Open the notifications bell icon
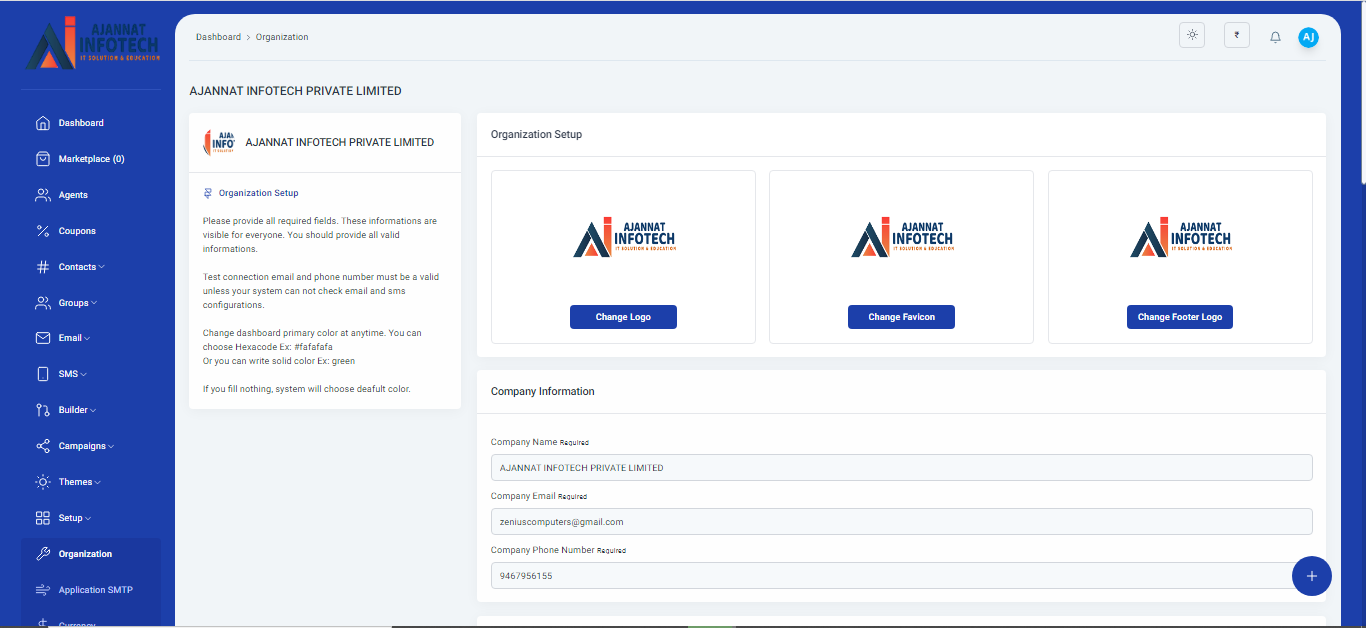 pyautogui.click(x=1275, y=37)
